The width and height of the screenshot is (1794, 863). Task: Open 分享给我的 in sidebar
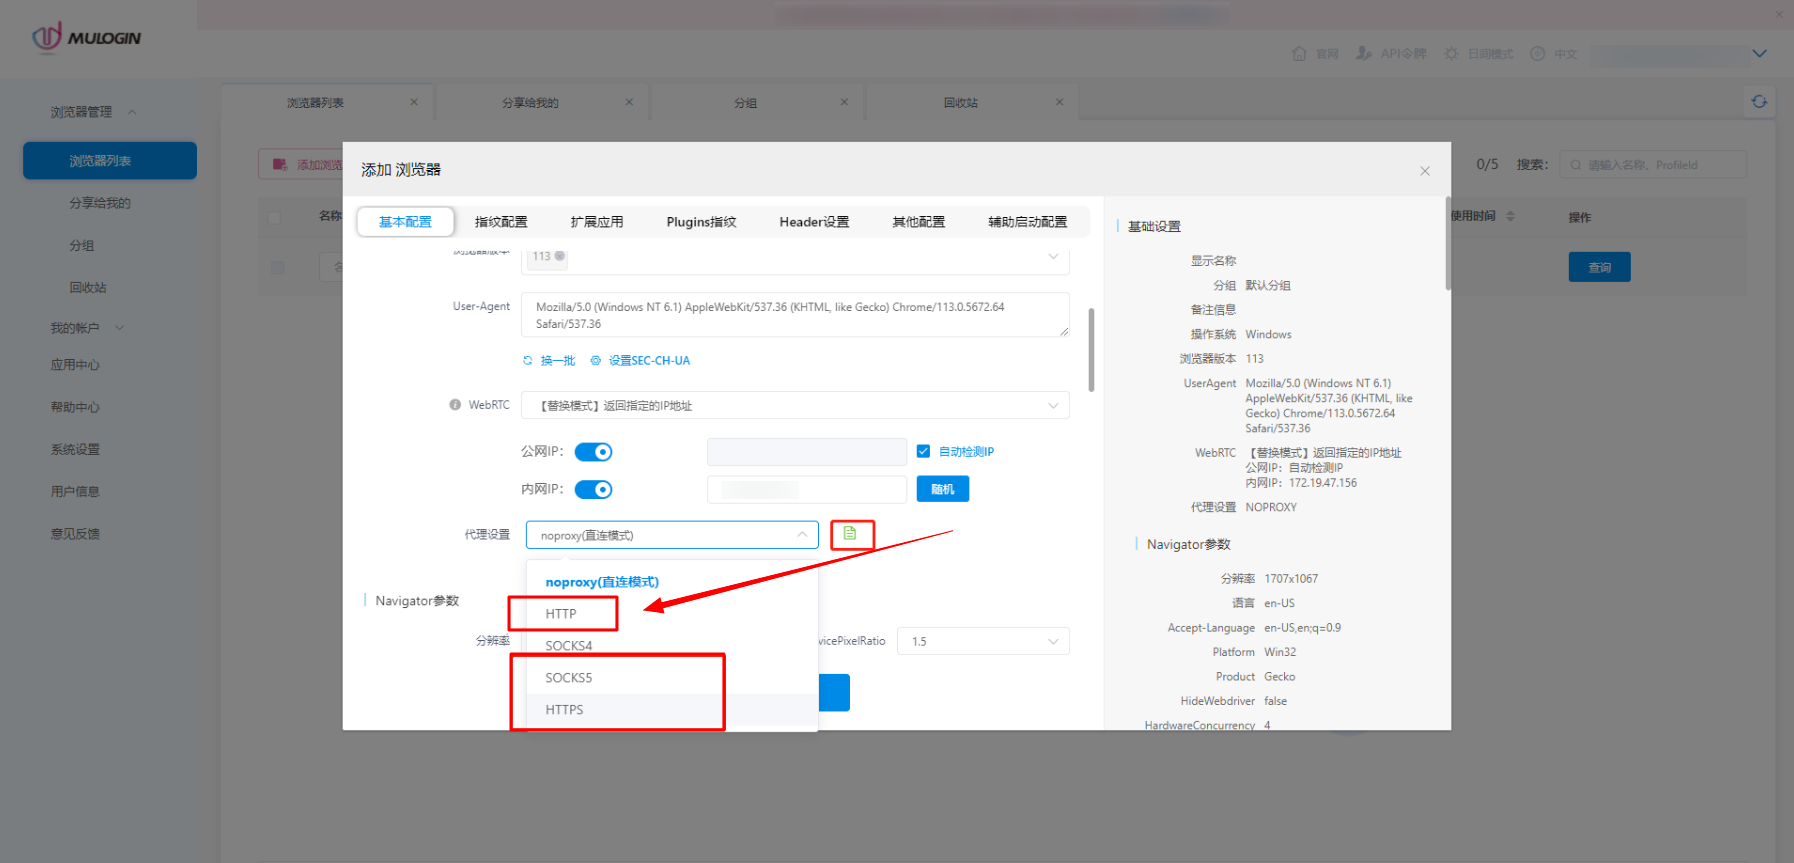[100, 203]
